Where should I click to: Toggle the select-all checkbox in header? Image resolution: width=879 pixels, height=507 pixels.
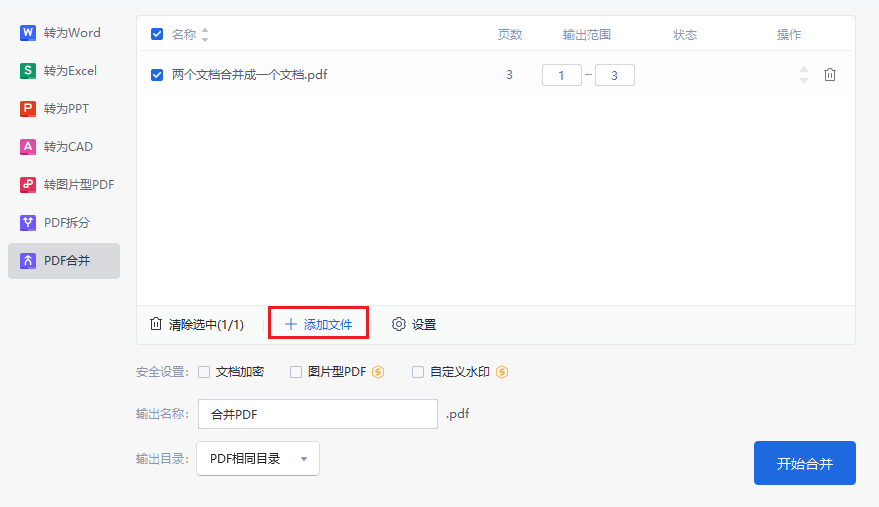(x=157, y=34)
